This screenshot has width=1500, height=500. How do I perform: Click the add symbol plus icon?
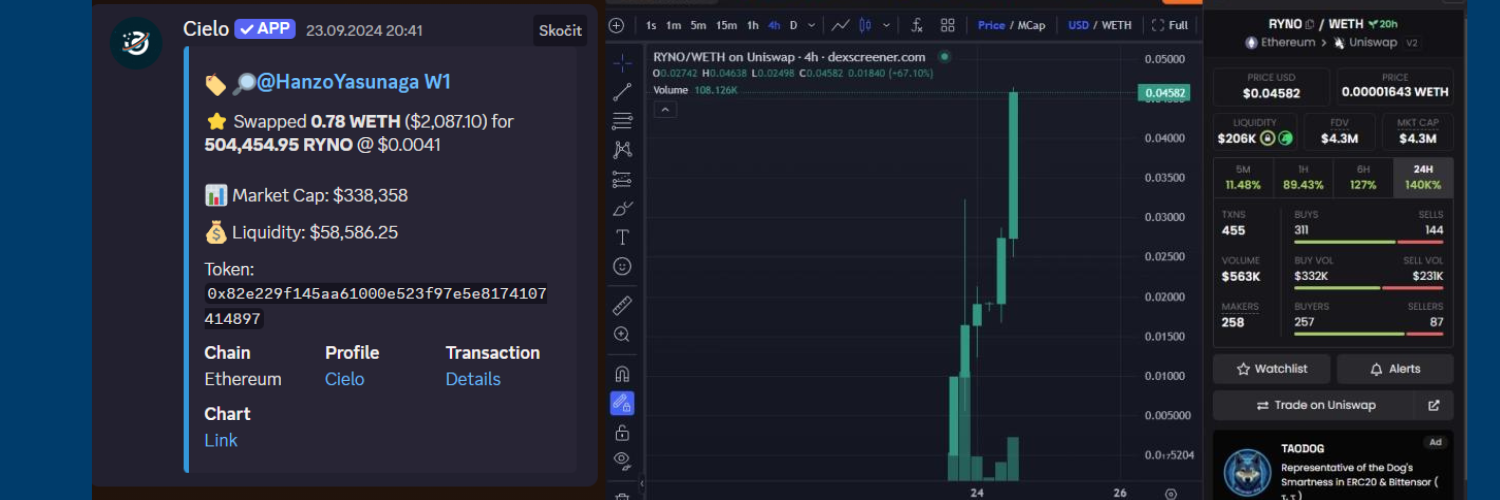(x=616, y=25)
